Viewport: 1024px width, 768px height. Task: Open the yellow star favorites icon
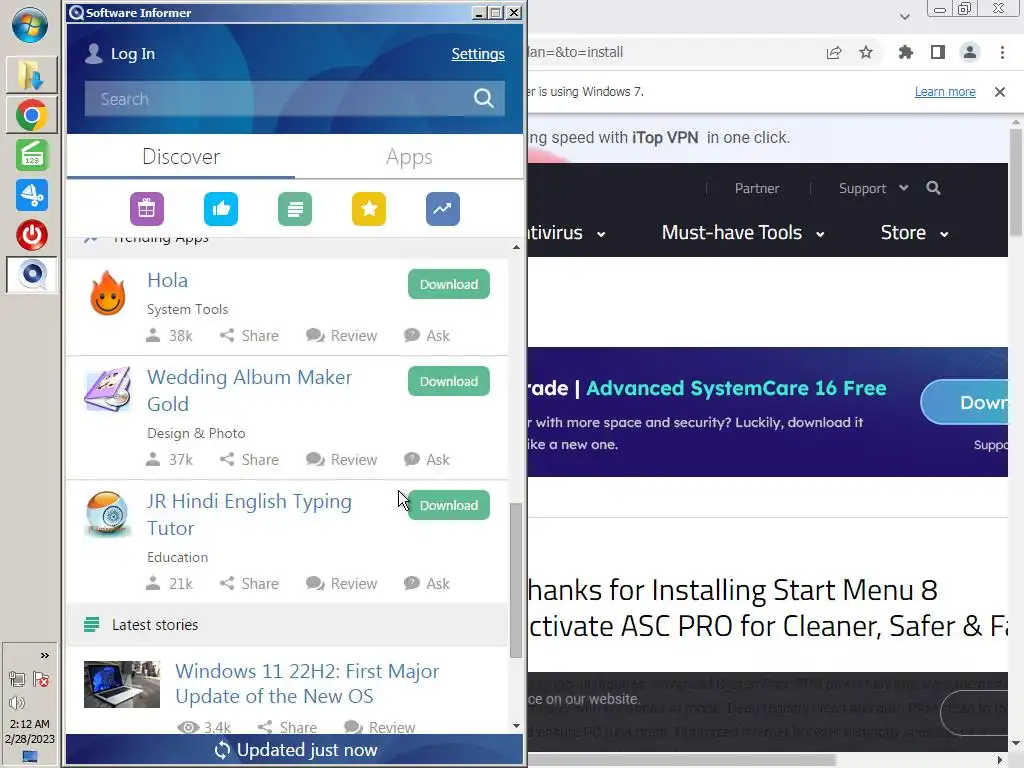[369, 209]
